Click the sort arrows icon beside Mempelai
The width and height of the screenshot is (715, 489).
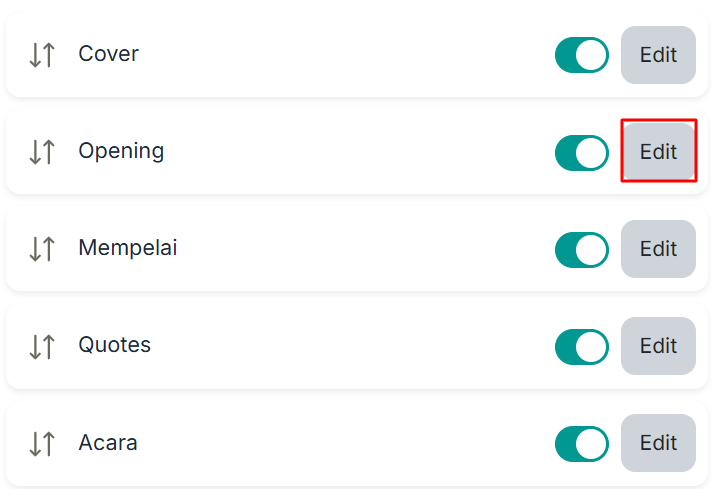42,249
